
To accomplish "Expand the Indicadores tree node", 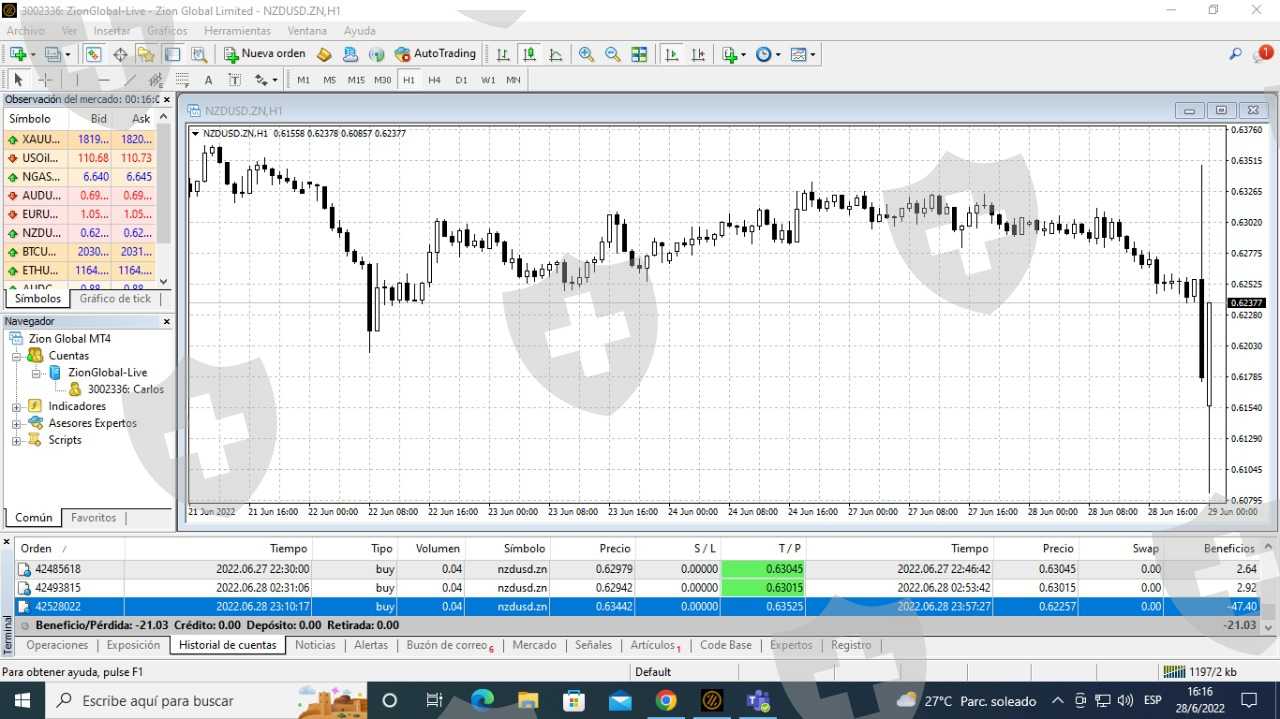I will [16, 407].
